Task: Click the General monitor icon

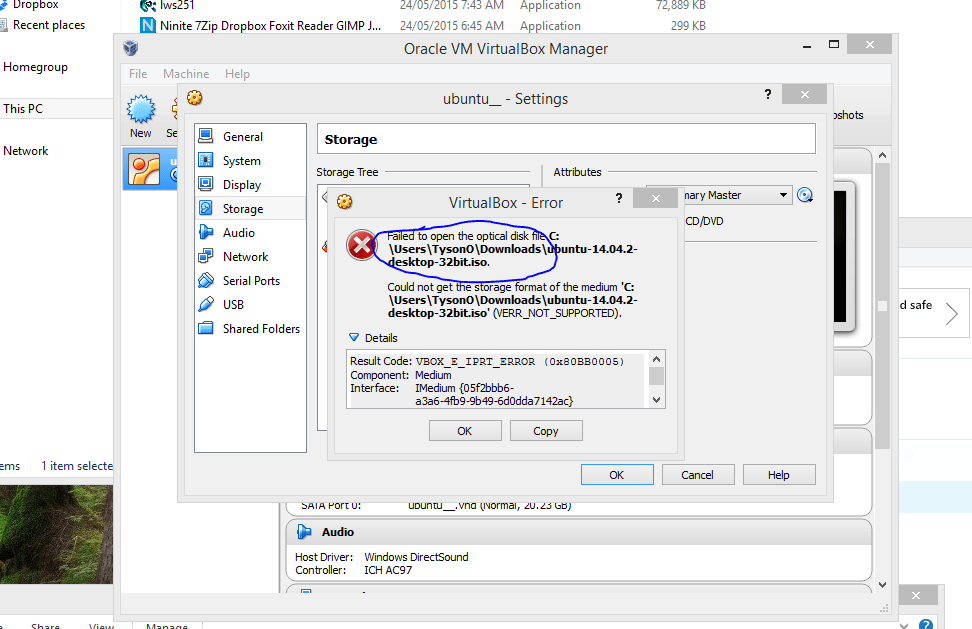Action: 206,136
